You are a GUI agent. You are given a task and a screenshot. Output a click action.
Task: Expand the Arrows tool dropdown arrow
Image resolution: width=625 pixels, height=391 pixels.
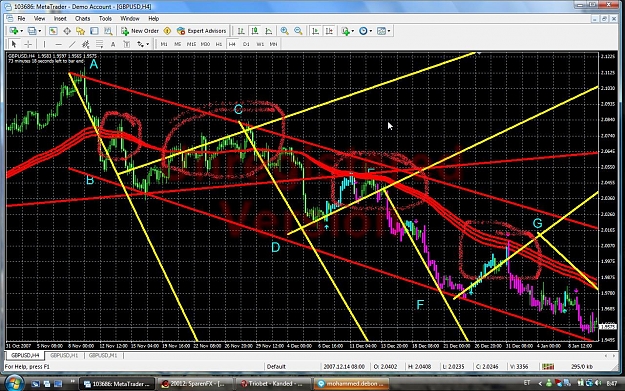click(x=147, y=44)
